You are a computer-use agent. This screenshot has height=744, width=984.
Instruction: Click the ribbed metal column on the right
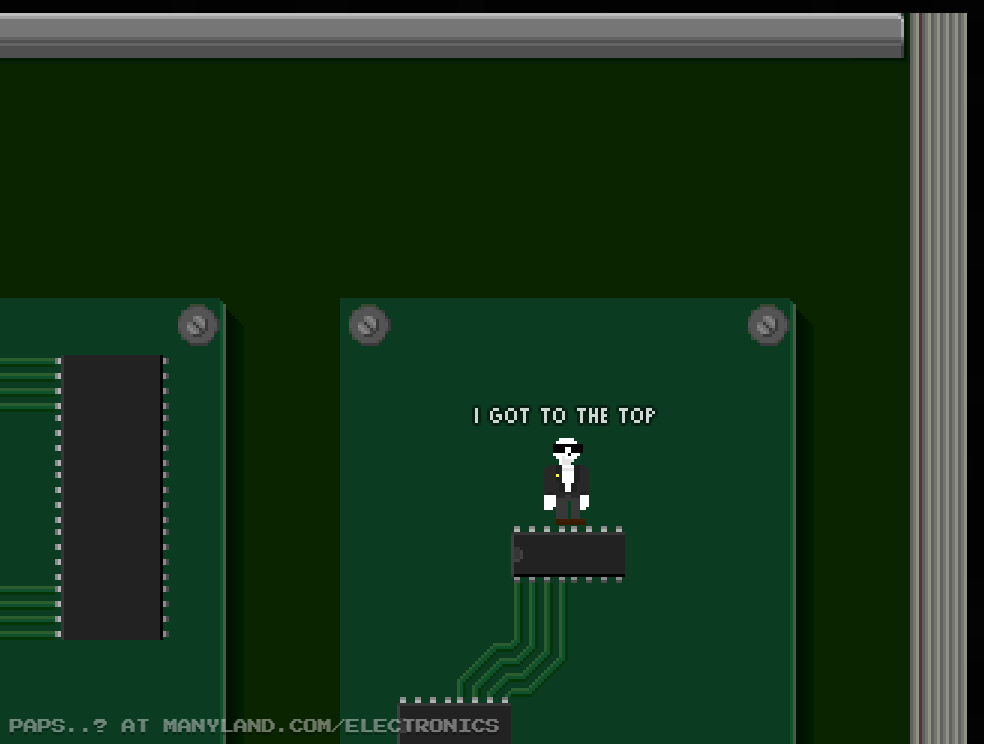tap(938, 380)
